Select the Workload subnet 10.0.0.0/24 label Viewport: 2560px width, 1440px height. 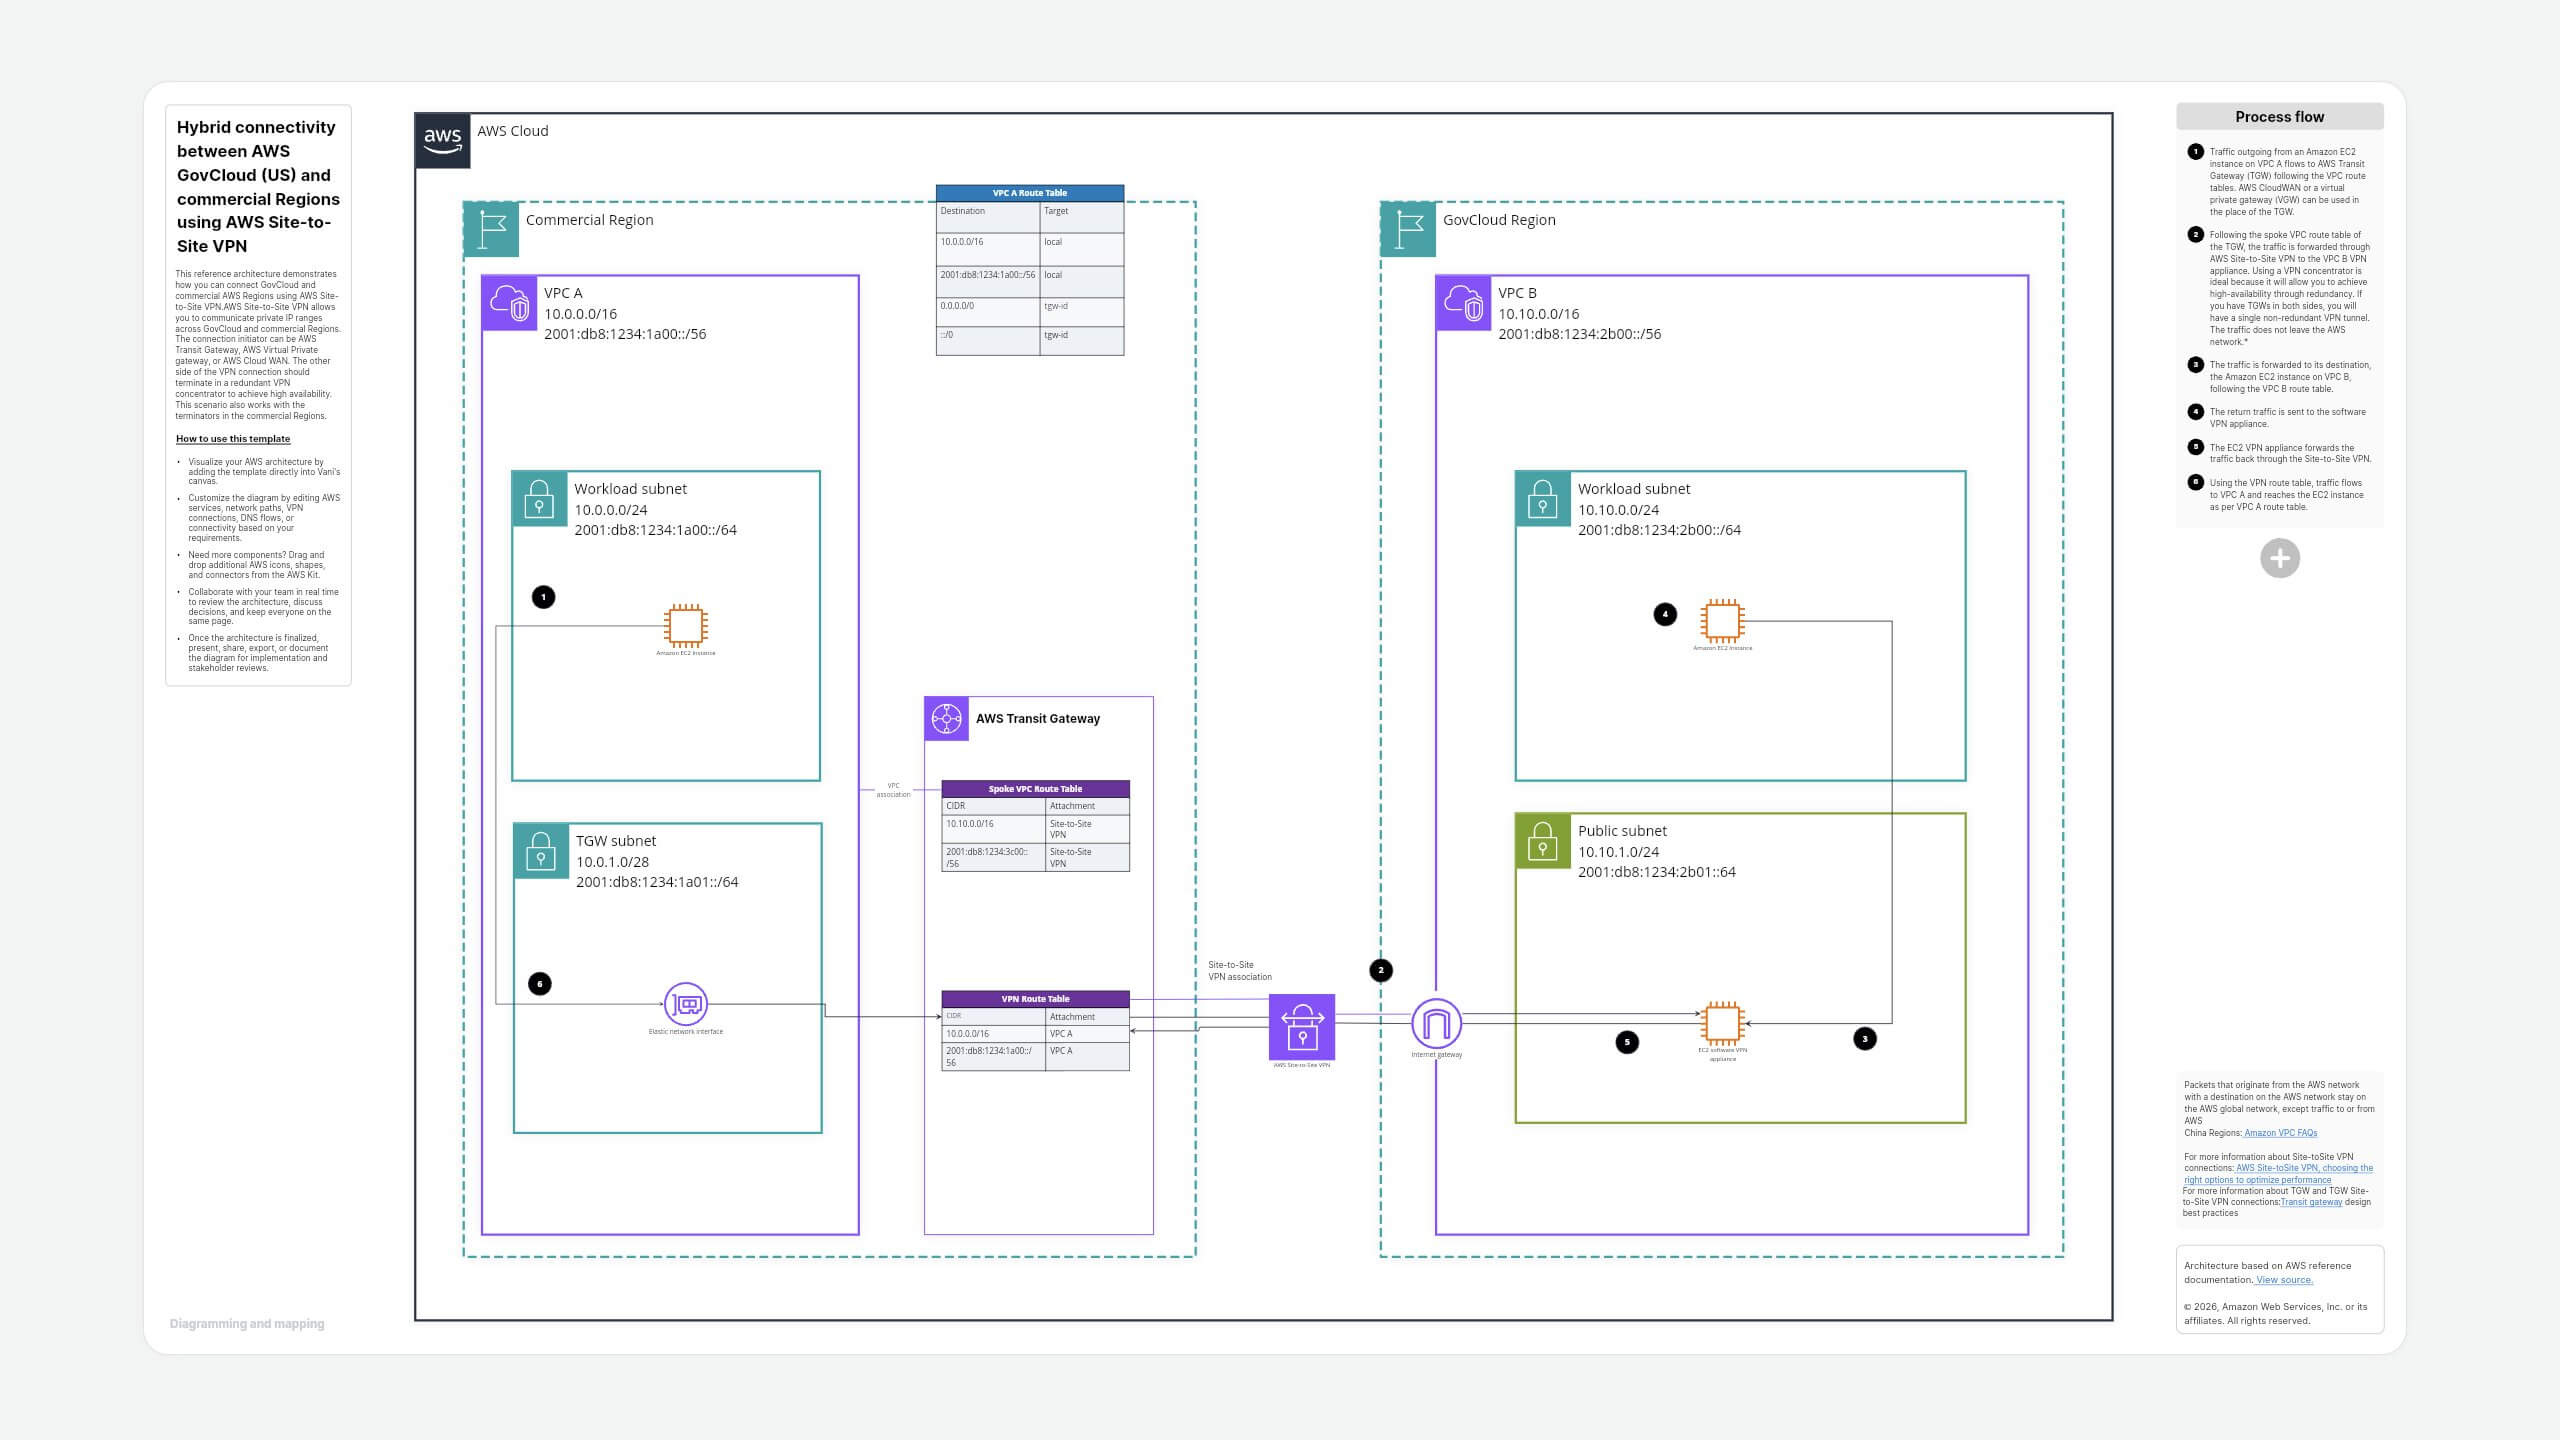click(655, 509)
